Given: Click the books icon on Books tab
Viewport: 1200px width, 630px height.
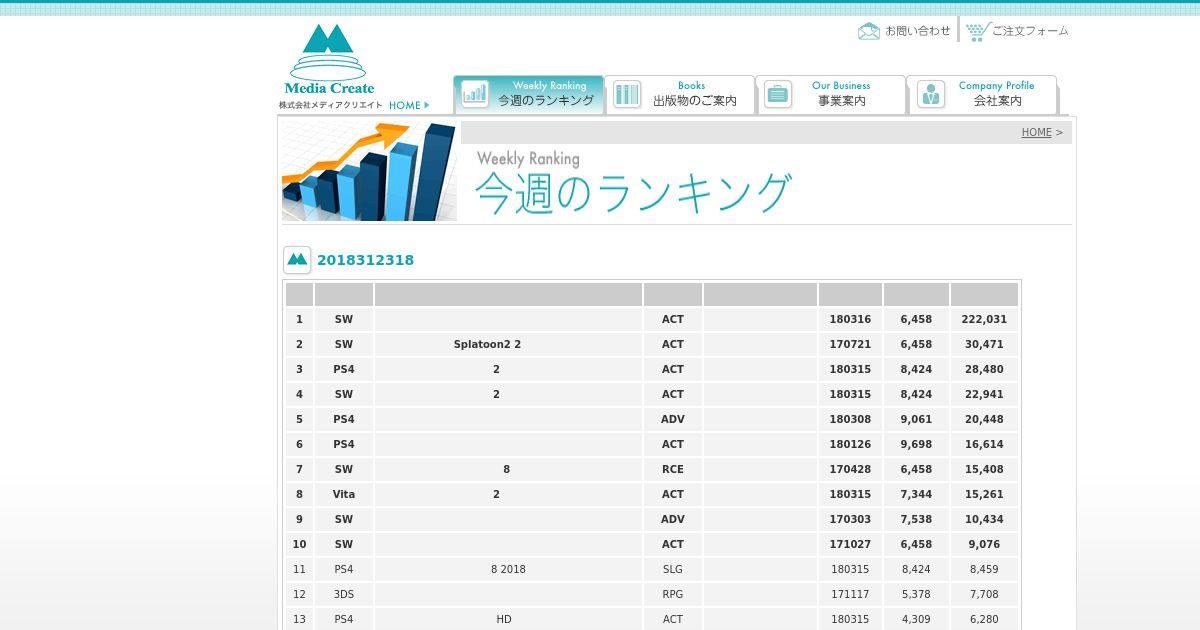Looking at the screenshot, I should [x=627, y=94].
